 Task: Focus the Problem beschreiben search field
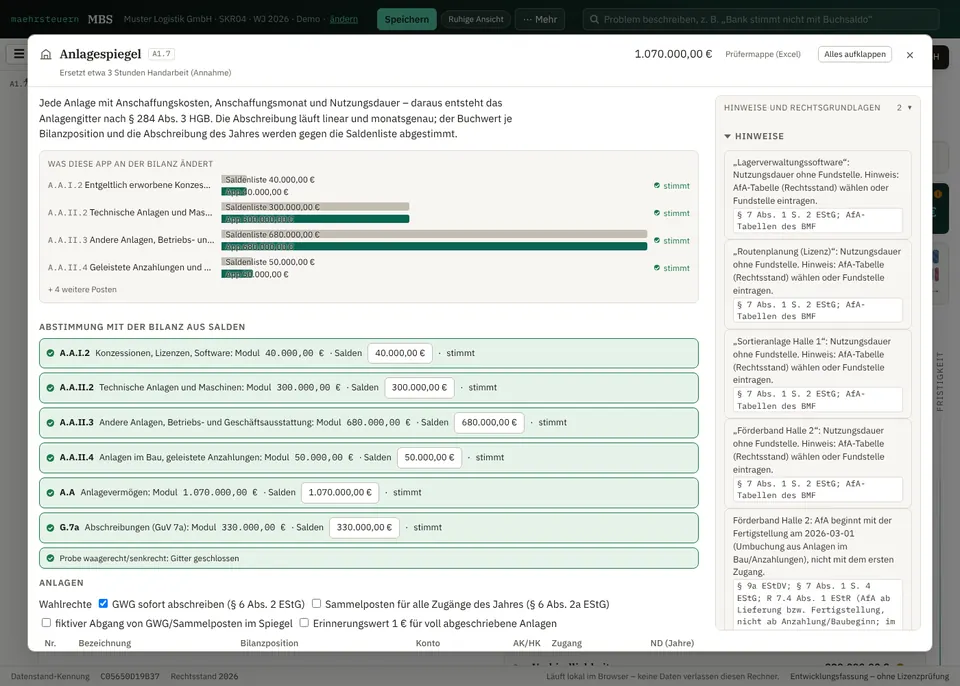pos(761,19)
